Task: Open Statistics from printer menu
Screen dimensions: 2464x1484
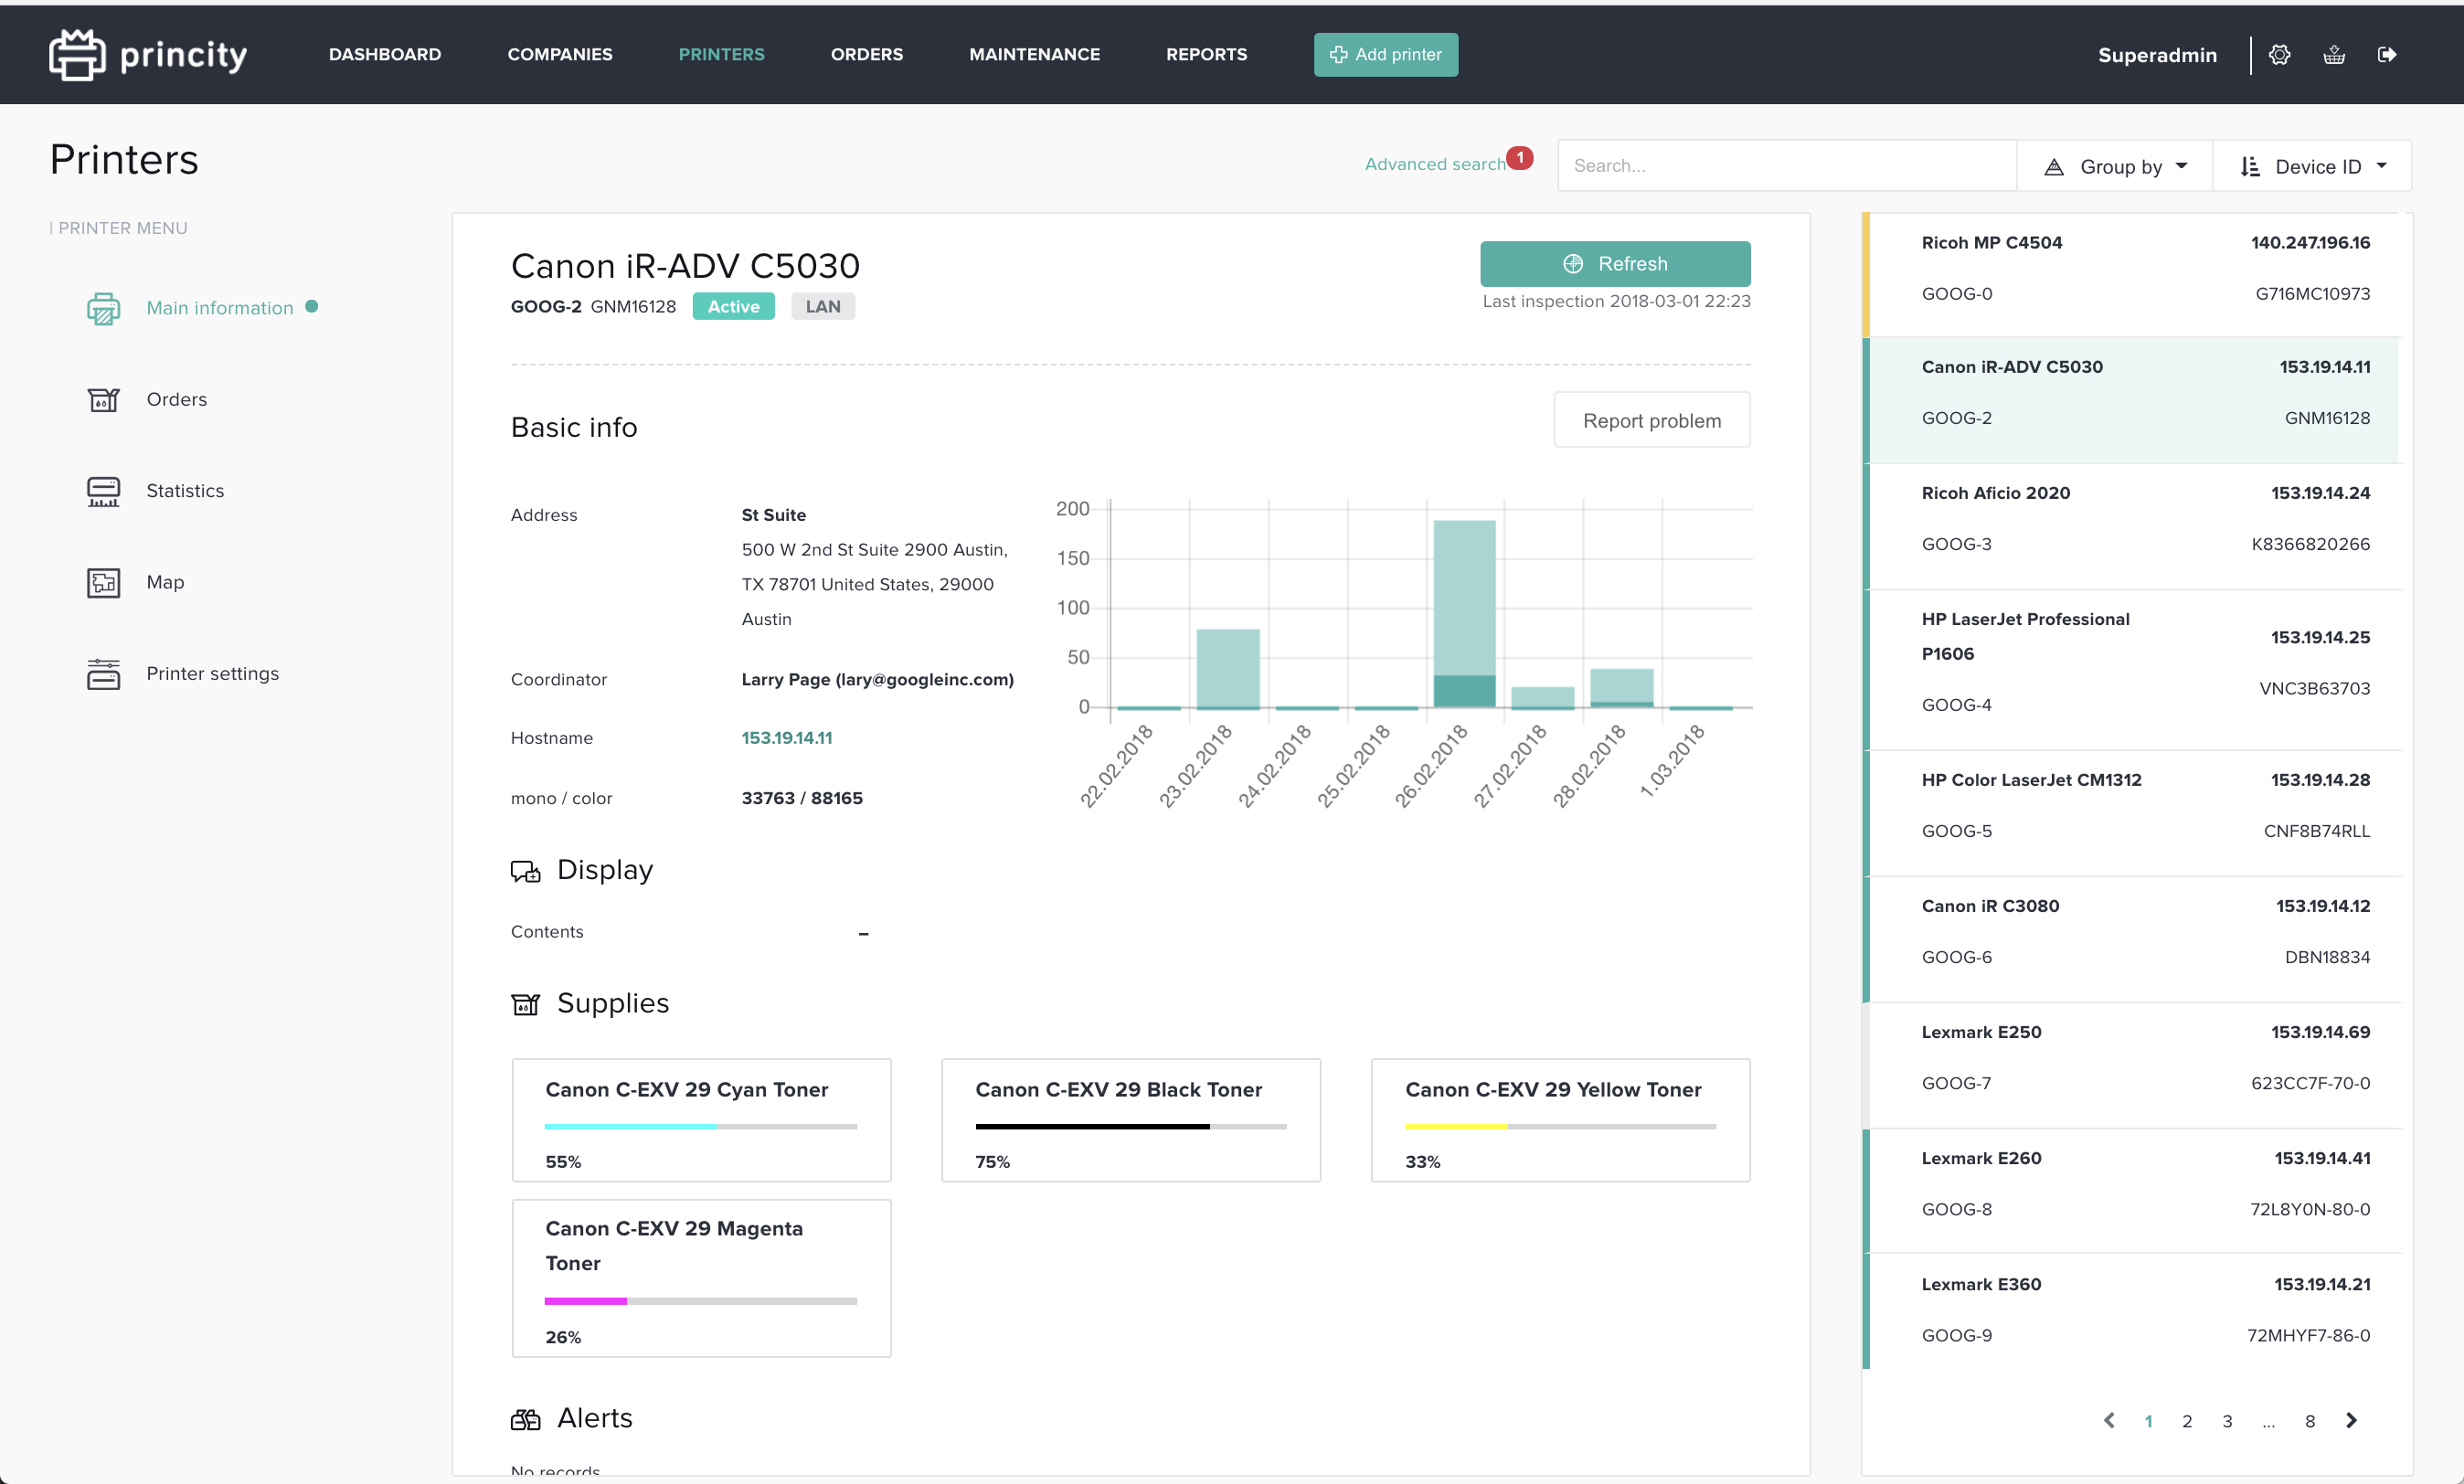Action: pos(185,491)
